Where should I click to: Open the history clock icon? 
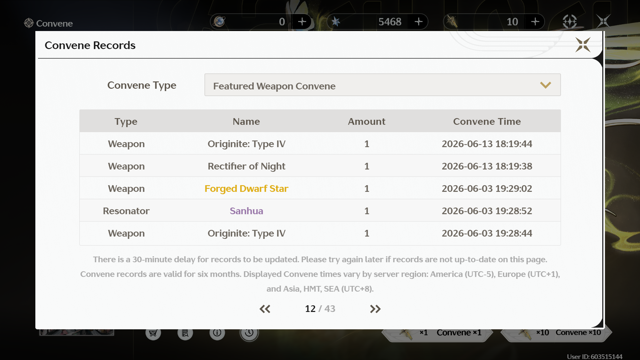coord(249,333)
